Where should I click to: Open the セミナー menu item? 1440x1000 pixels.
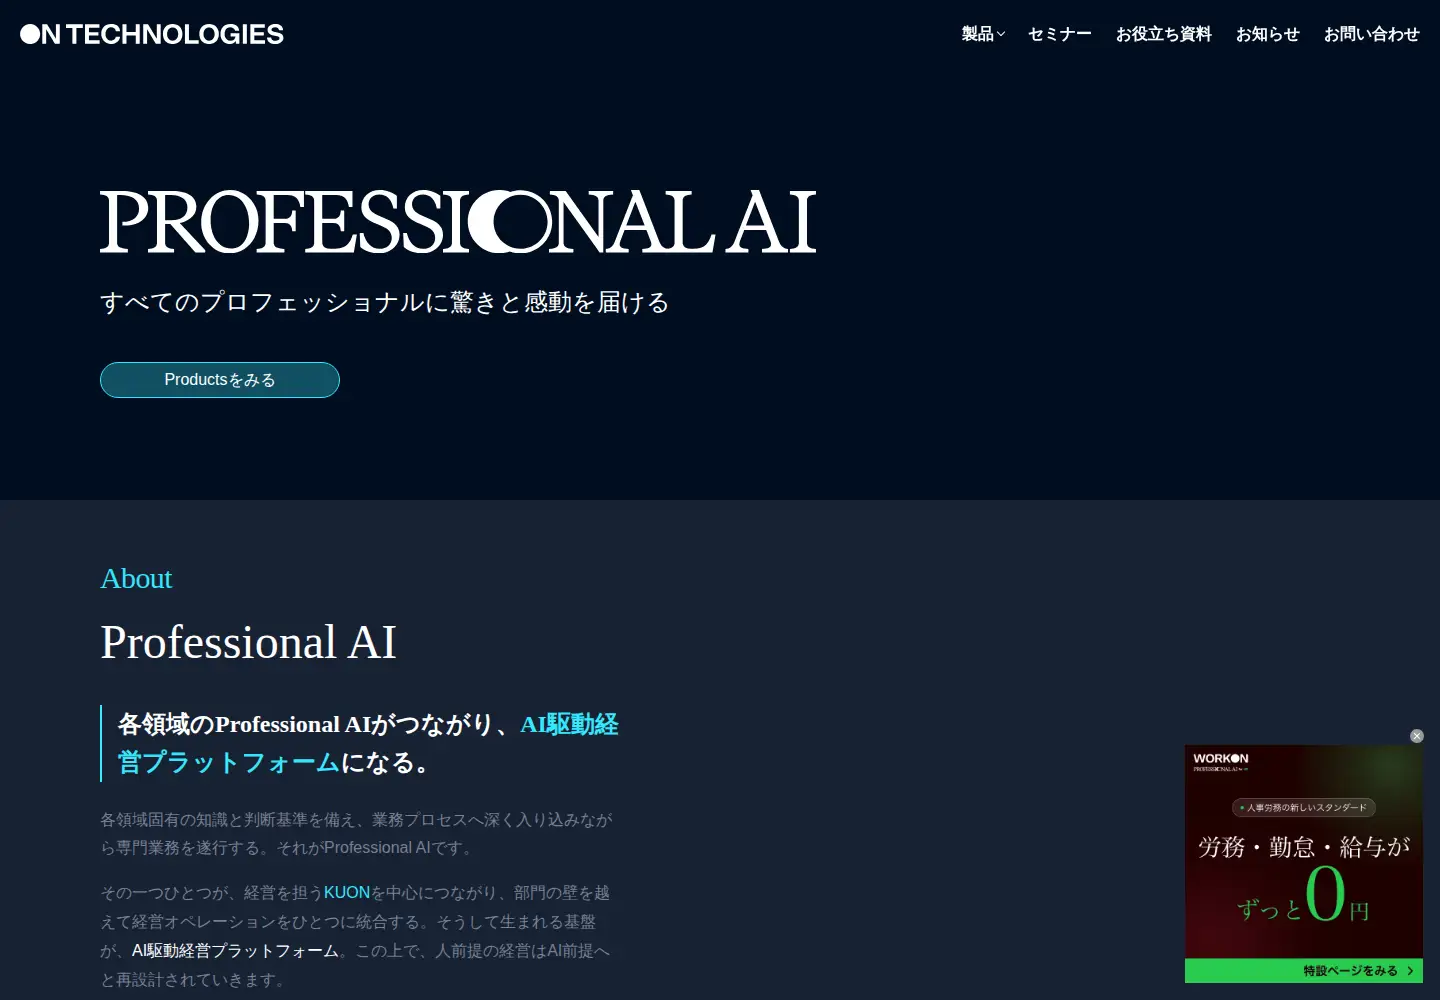point(1060,34)
